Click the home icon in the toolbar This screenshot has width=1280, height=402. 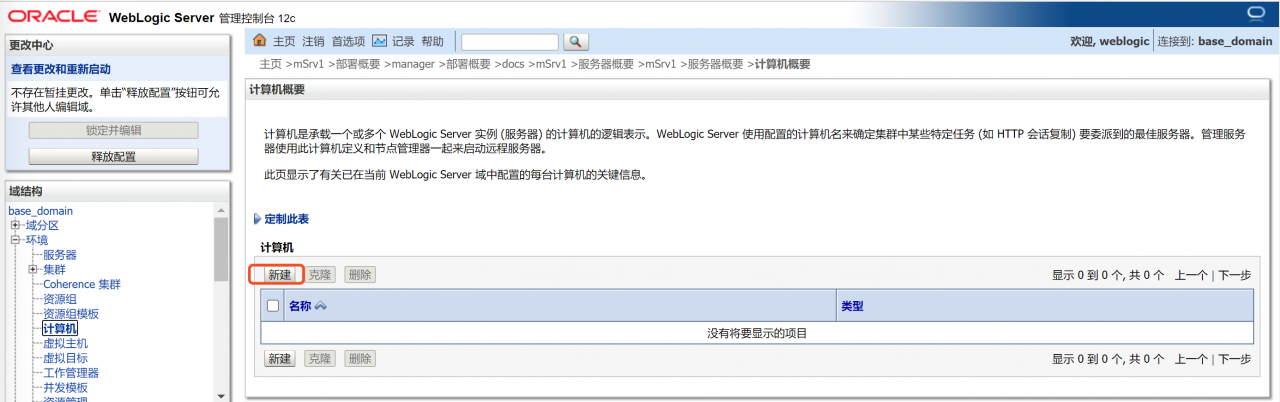pos(260,41)
